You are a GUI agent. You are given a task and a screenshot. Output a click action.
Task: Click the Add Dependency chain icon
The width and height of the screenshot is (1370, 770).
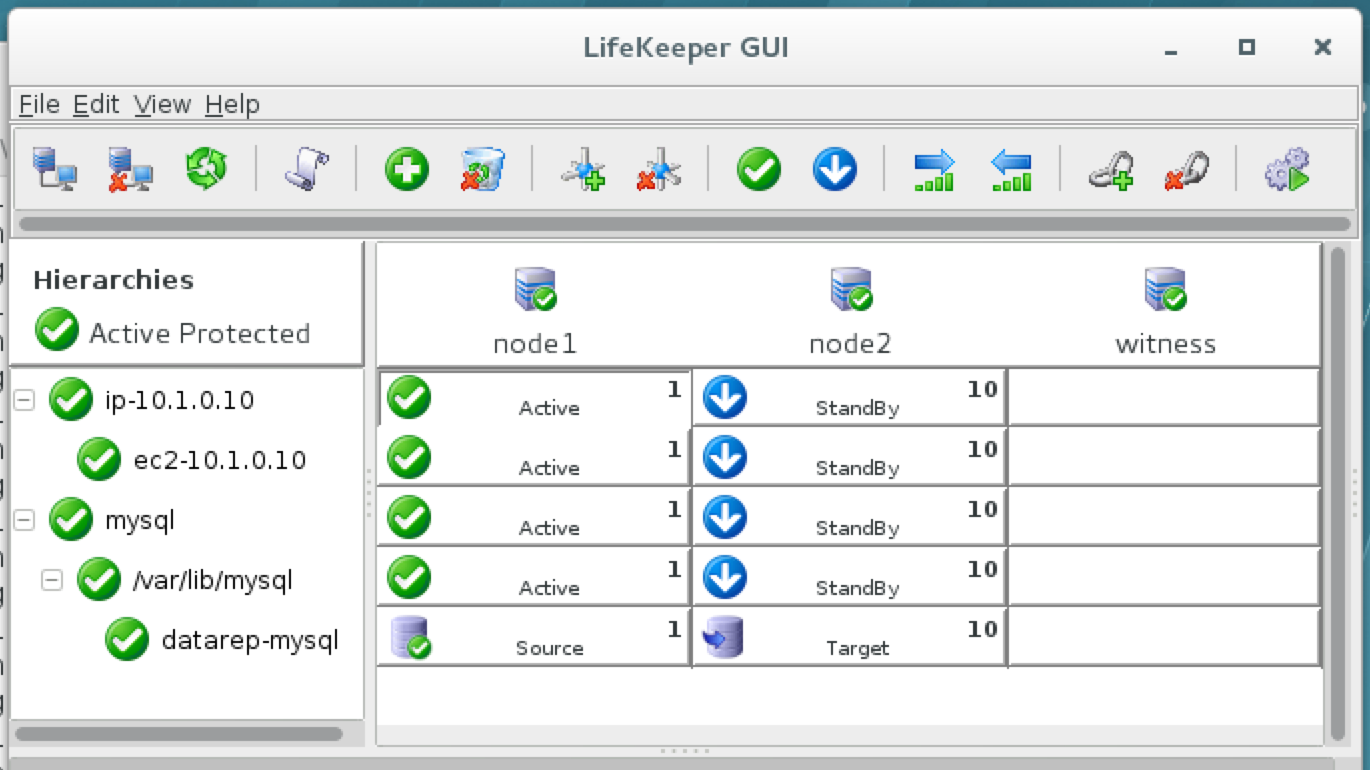(x=1111, y=169)
